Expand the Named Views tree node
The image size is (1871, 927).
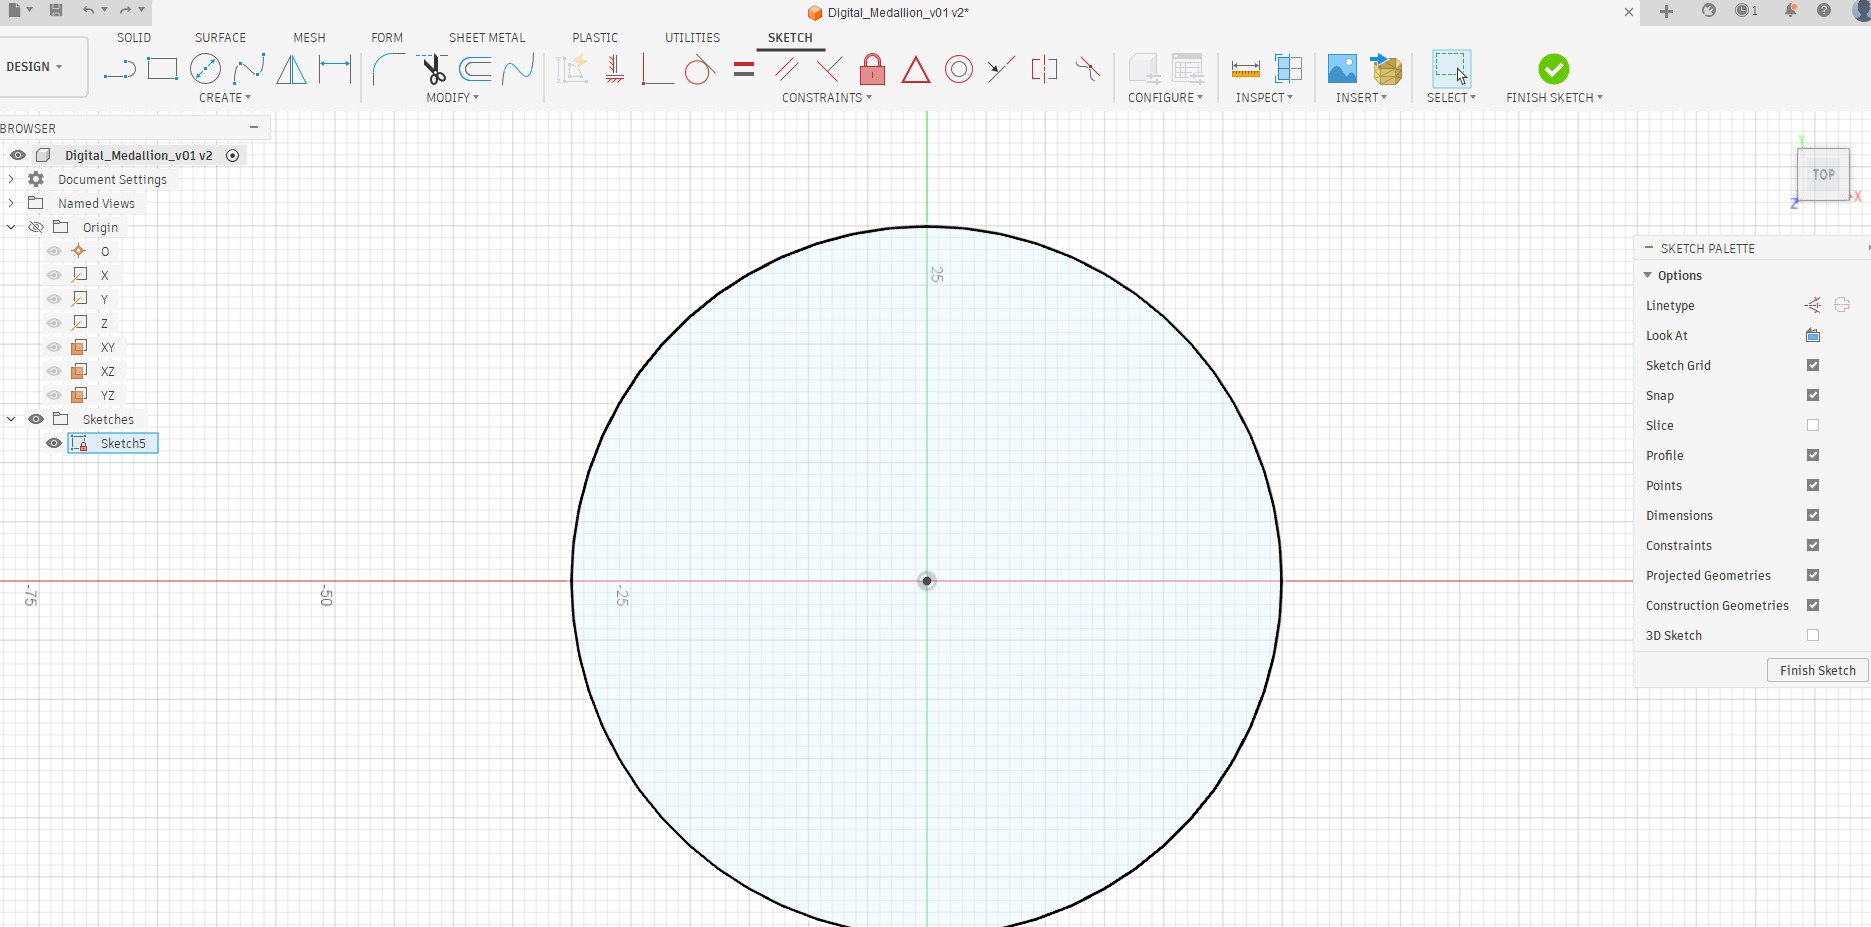point(11,203)
